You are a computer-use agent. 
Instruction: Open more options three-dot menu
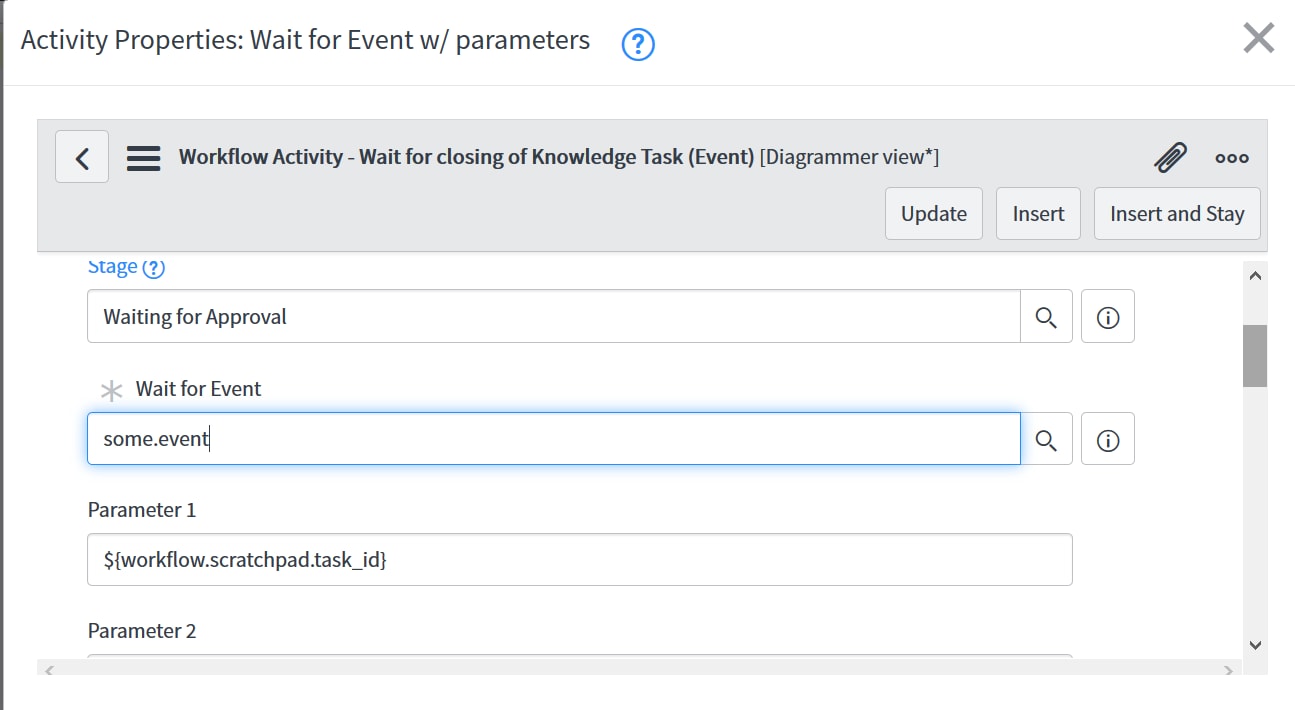coord(1231,158)
